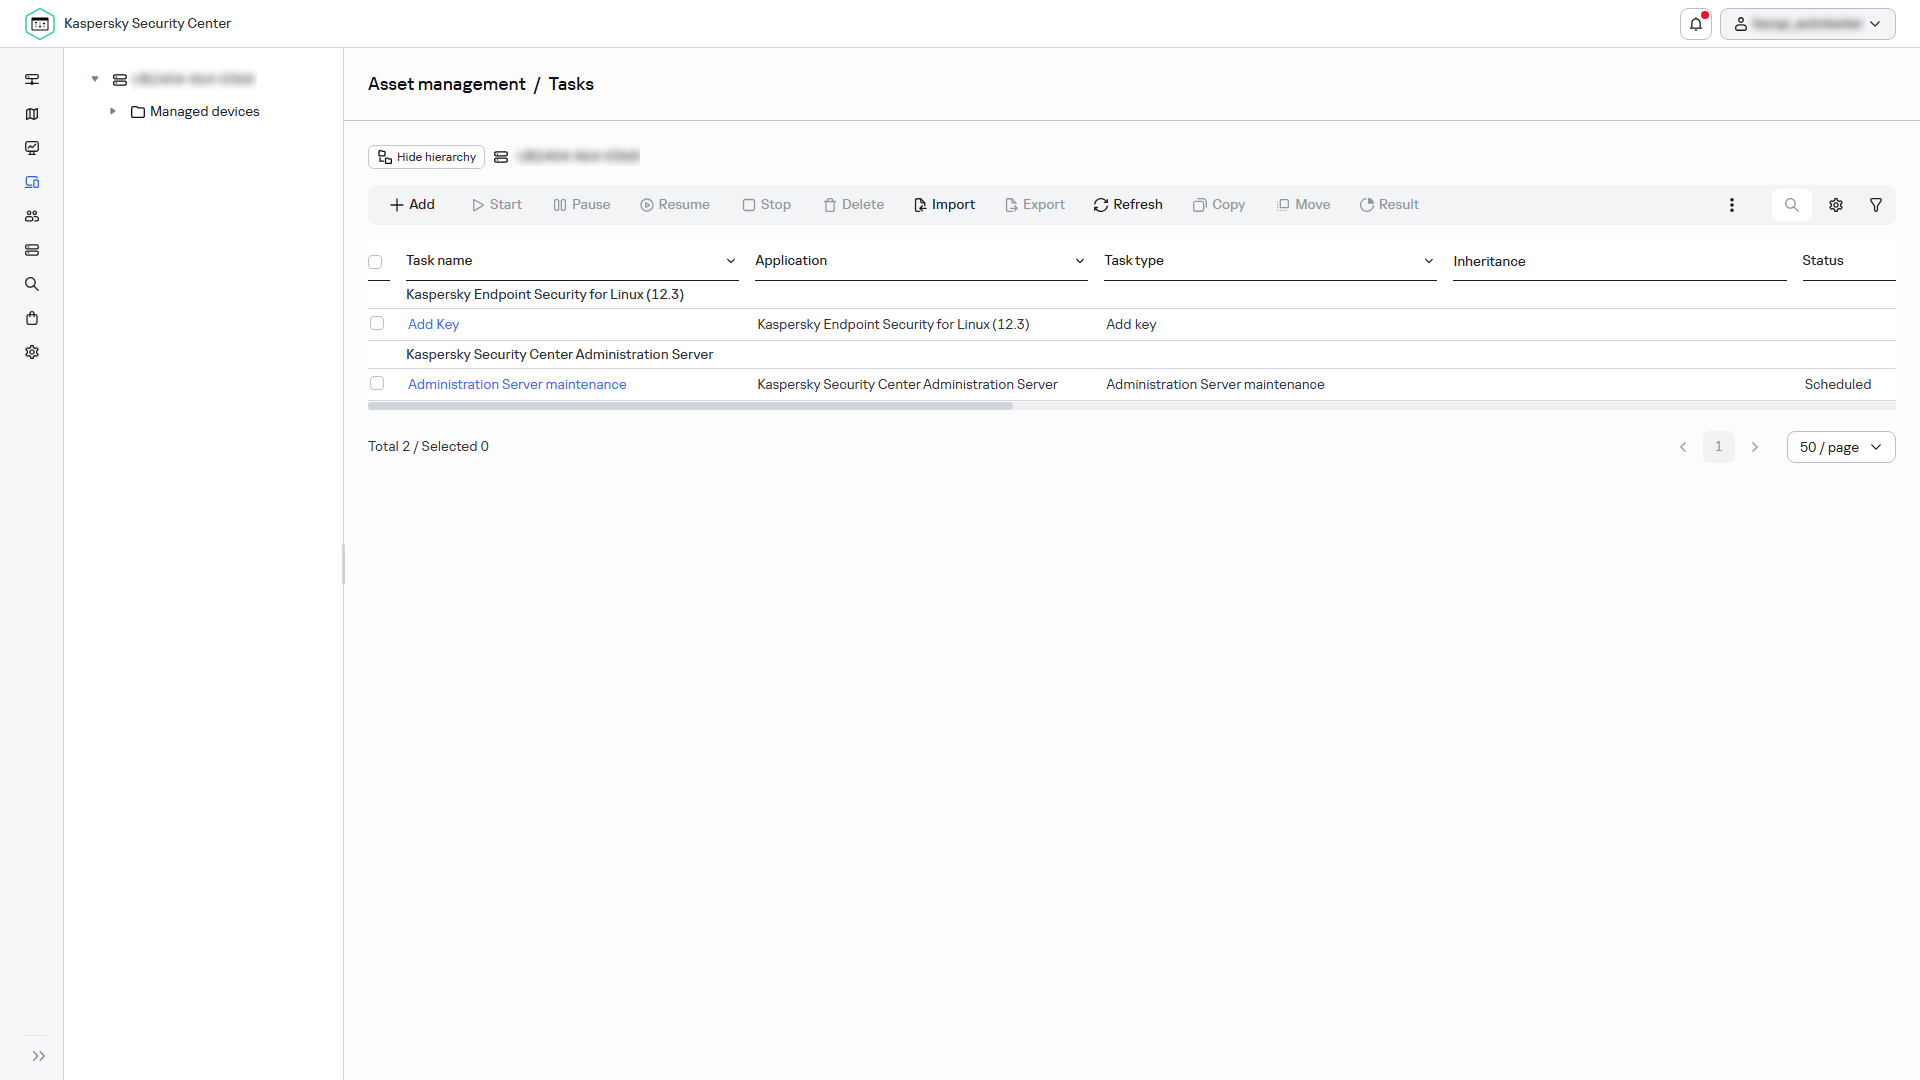The width and height of the screenshot is (1920, 1080).
Task: Open the Users and roles sidebar icon
Action: click(32, 216)
